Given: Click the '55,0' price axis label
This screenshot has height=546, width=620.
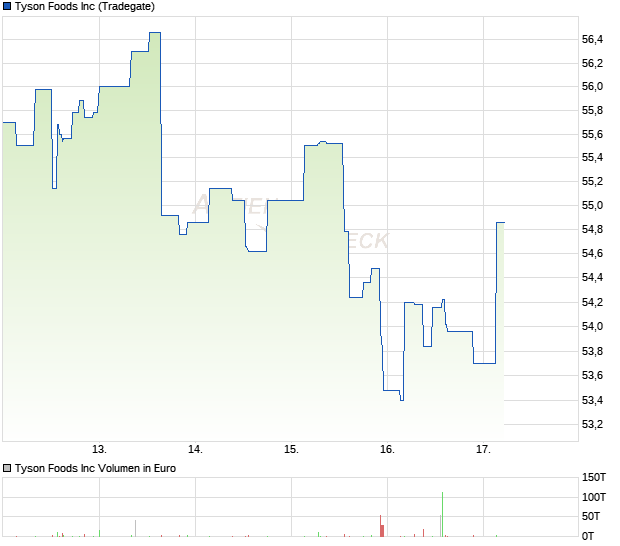Looking at the screenshot, I should (592, 205).
